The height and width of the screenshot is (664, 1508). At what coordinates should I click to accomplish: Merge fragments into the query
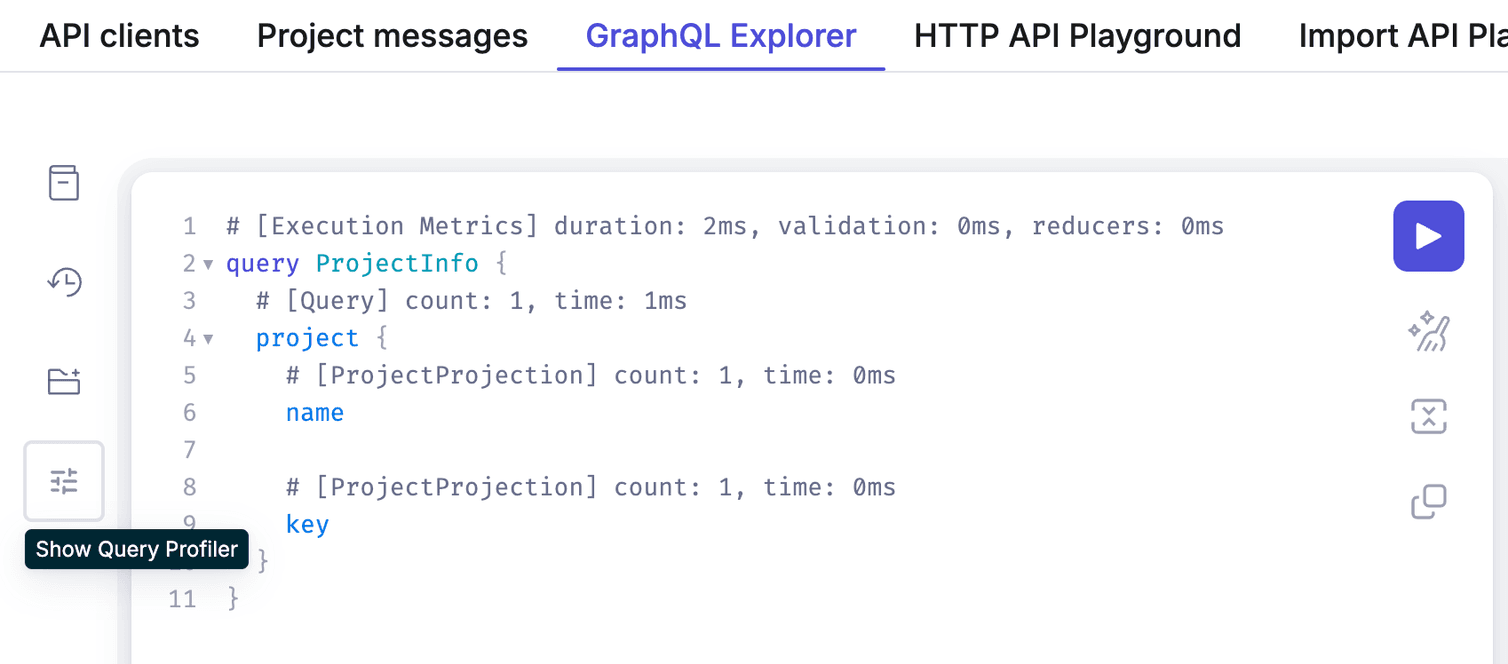coord(1428,416)
